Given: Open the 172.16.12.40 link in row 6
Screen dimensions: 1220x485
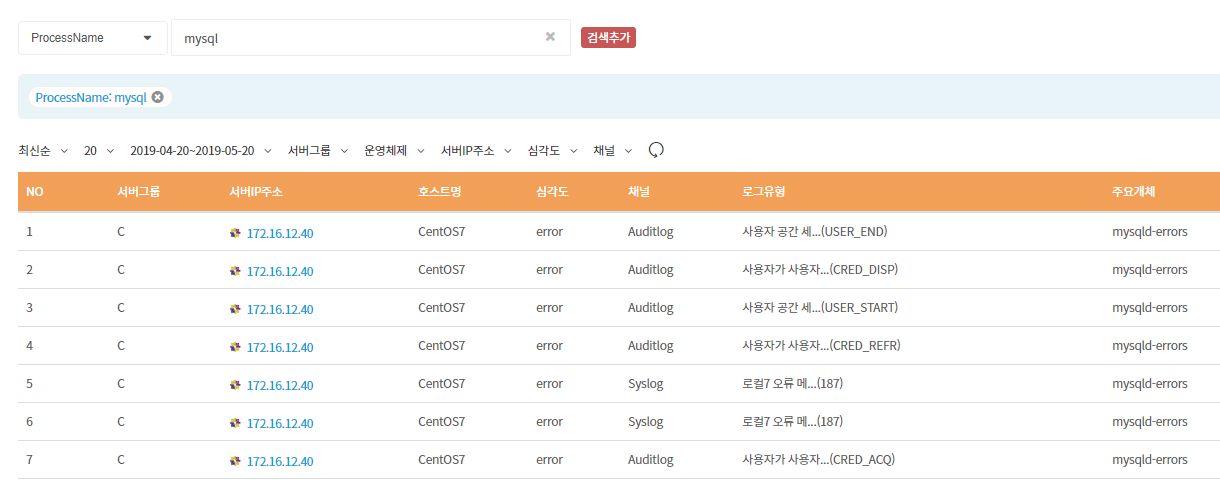Looking at the screenshot, I should (280, 423).
